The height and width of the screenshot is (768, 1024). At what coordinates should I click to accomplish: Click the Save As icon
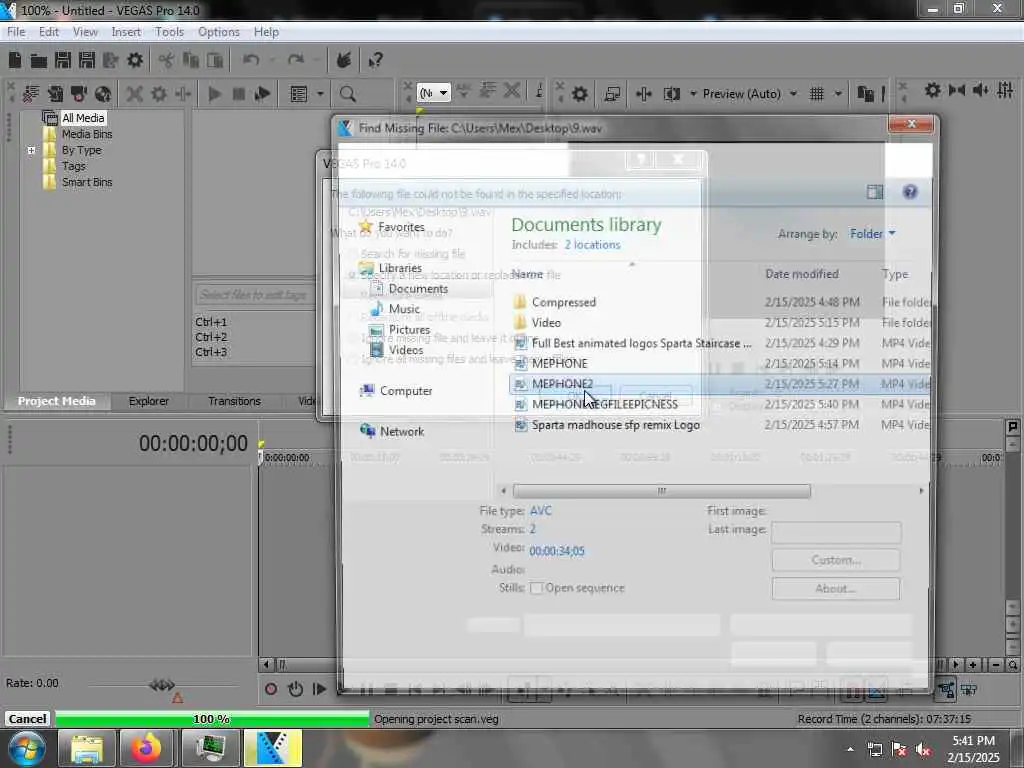point(87,61)
